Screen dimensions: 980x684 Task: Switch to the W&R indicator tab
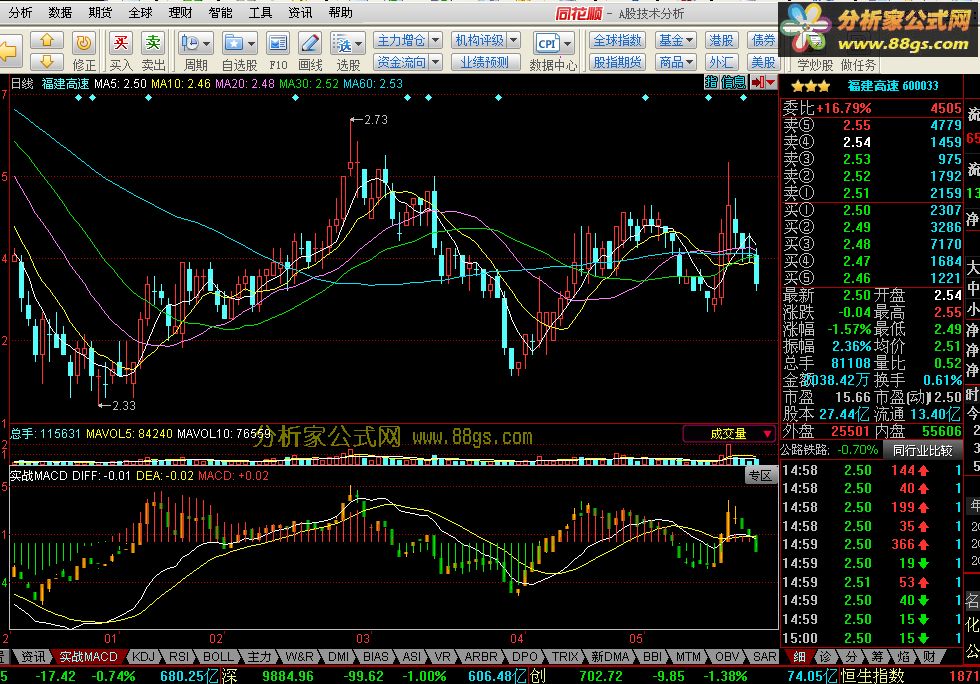299,656
